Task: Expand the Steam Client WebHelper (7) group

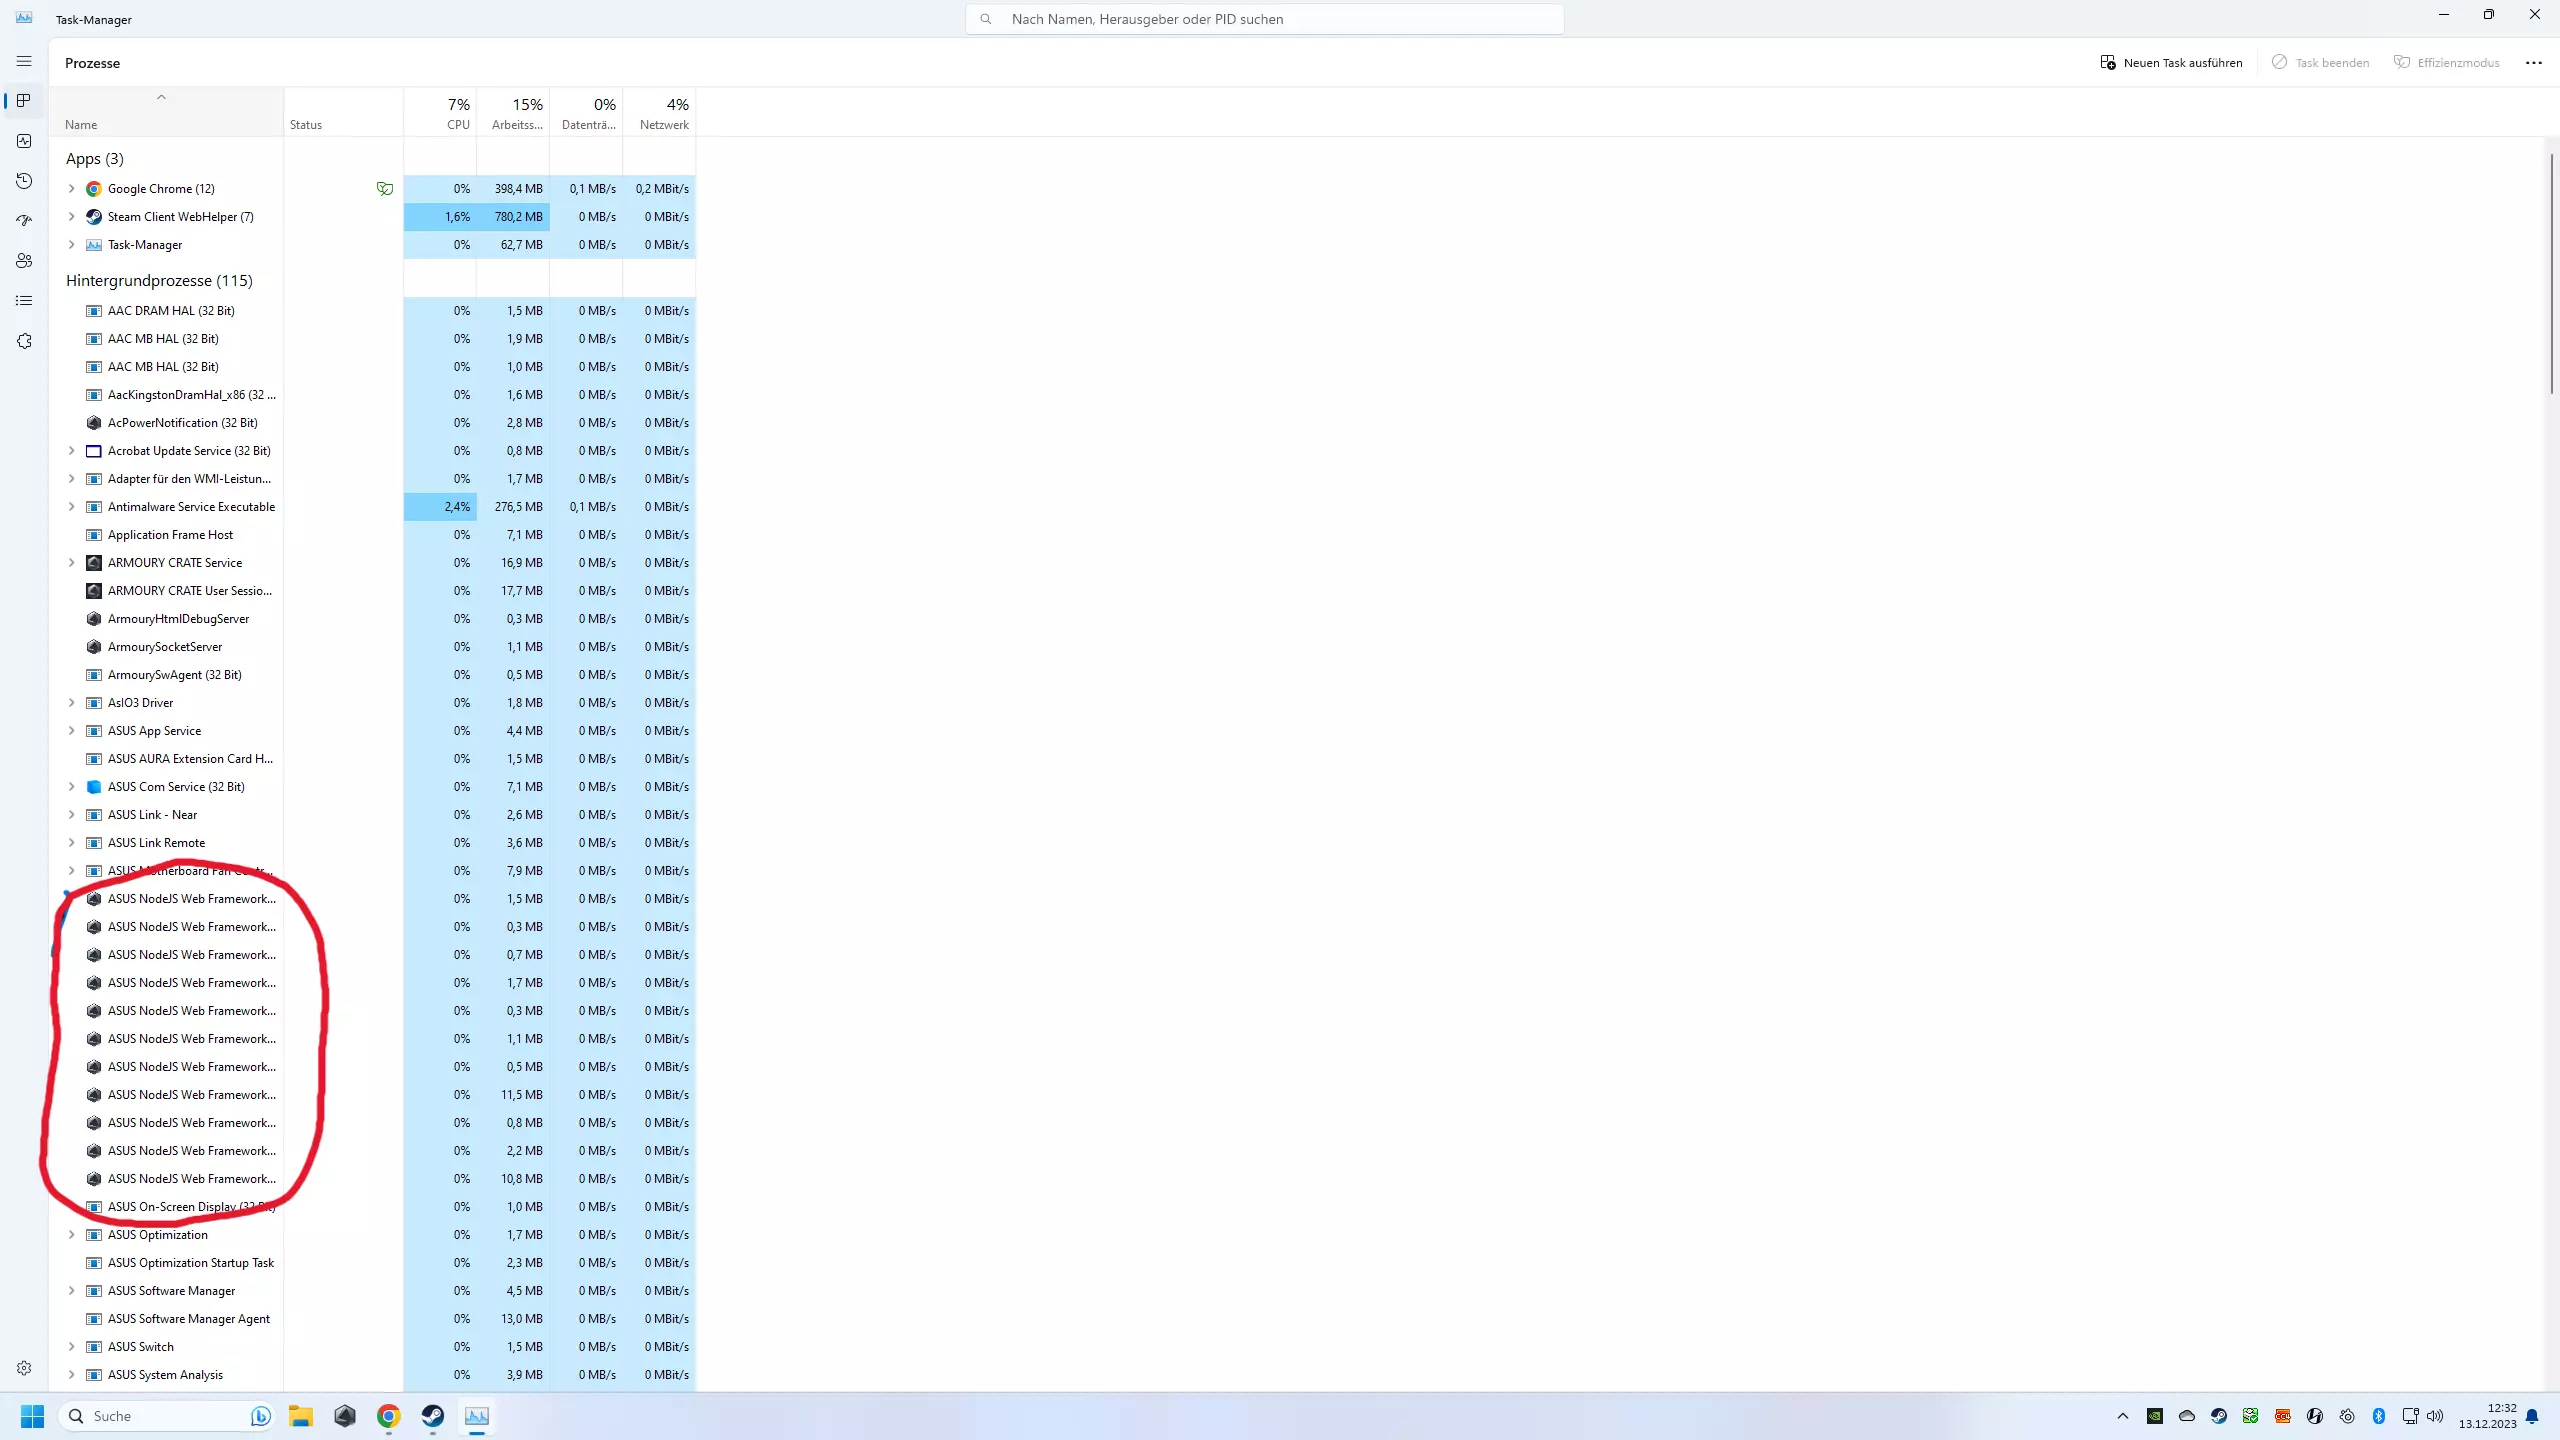Action: tap(71, 217)
